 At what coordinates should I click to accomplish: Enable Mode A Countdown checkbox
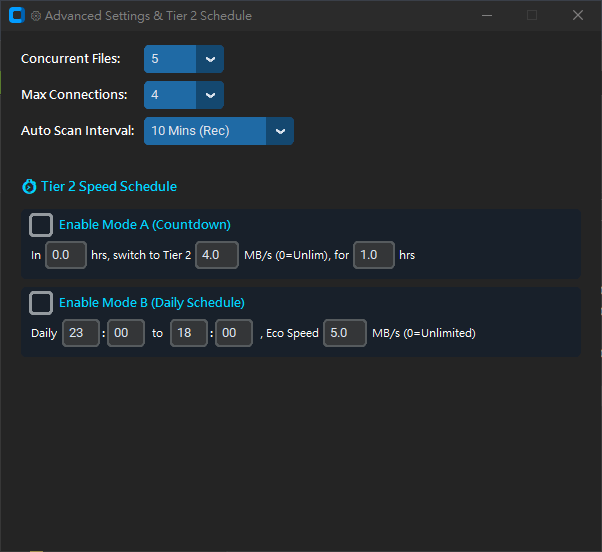[x=41, y=225]
